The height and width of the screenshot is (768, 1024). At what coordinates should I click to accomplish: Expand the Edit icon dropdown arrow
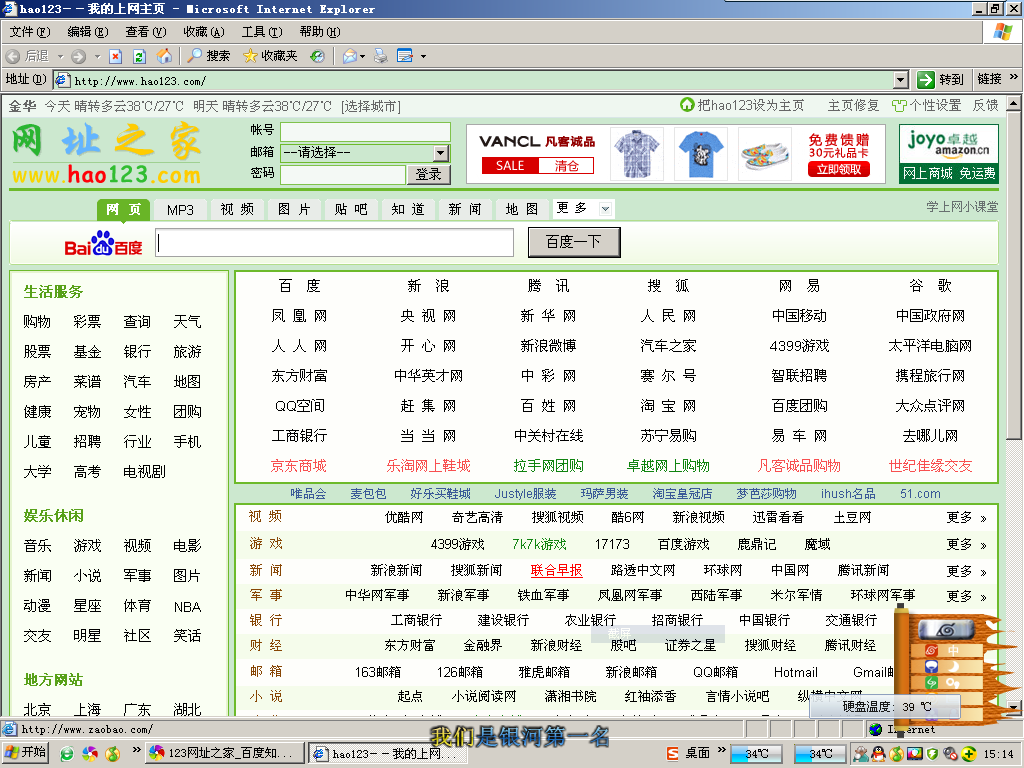click(423, 56)
